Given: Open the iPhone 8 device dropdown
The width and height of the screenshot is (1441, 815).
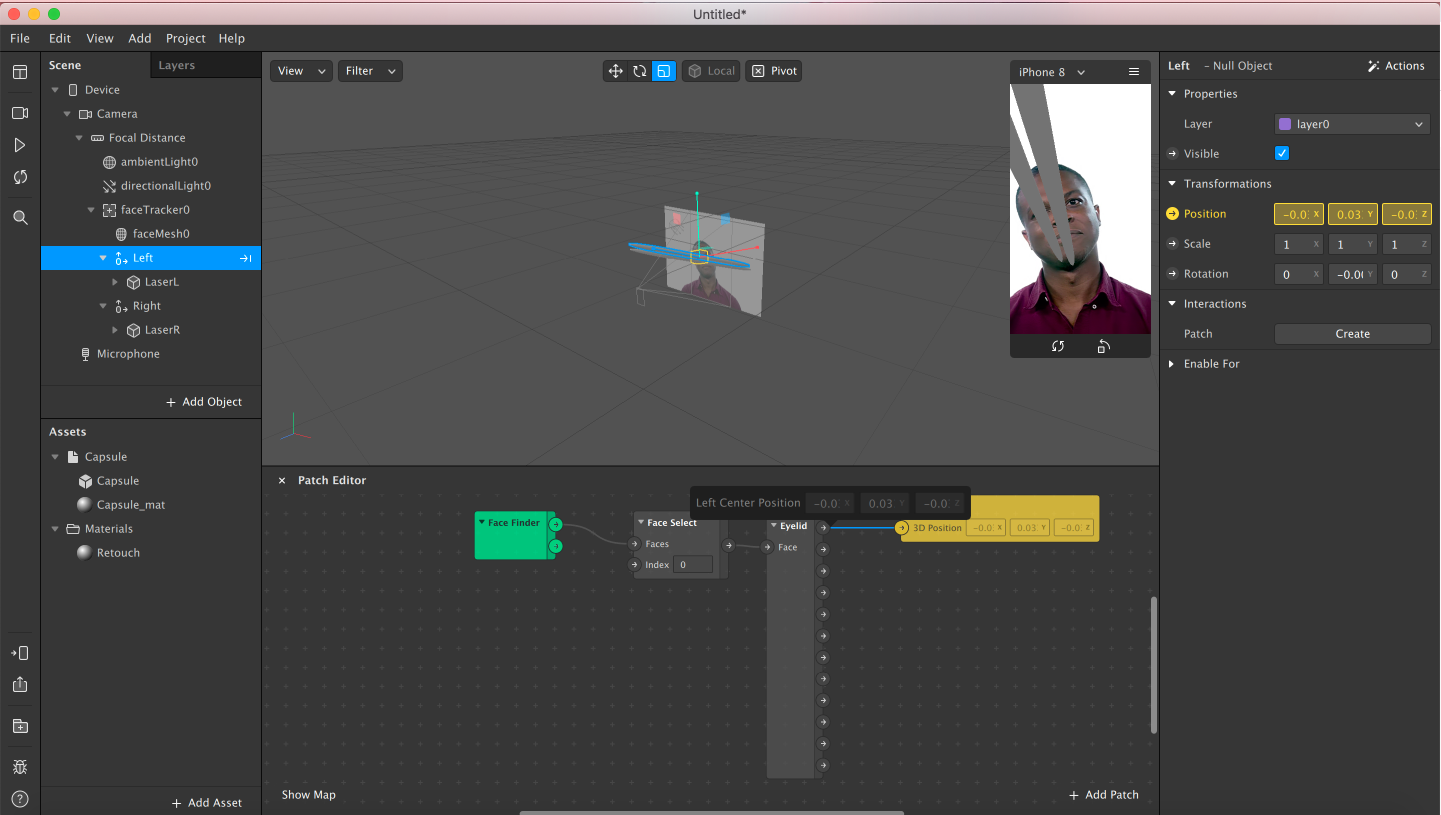Looking at the screenshot, I should pyautogui.click(x=1052, y=72).
